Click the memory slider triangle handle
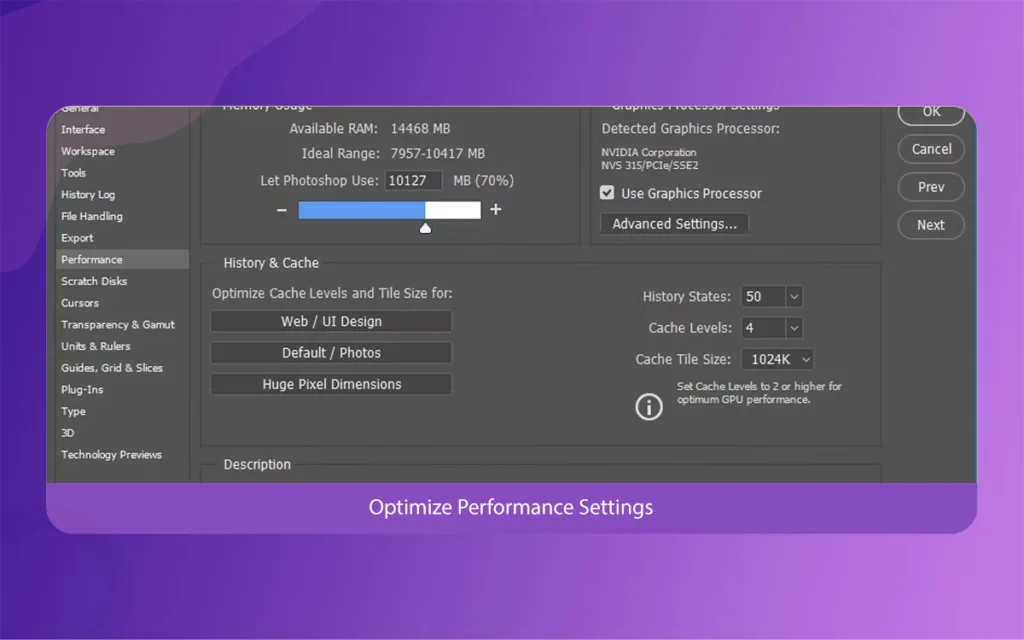 (425, 228)
